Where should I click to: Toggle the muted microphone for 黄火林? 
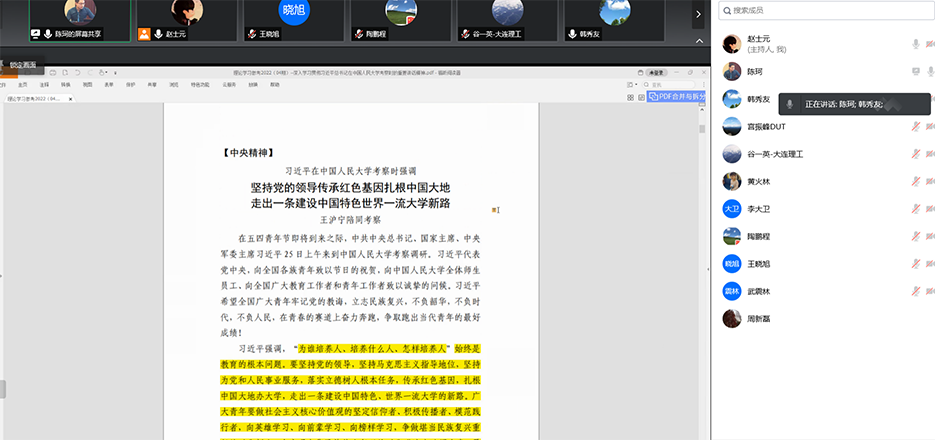click(x=916, y=181)
